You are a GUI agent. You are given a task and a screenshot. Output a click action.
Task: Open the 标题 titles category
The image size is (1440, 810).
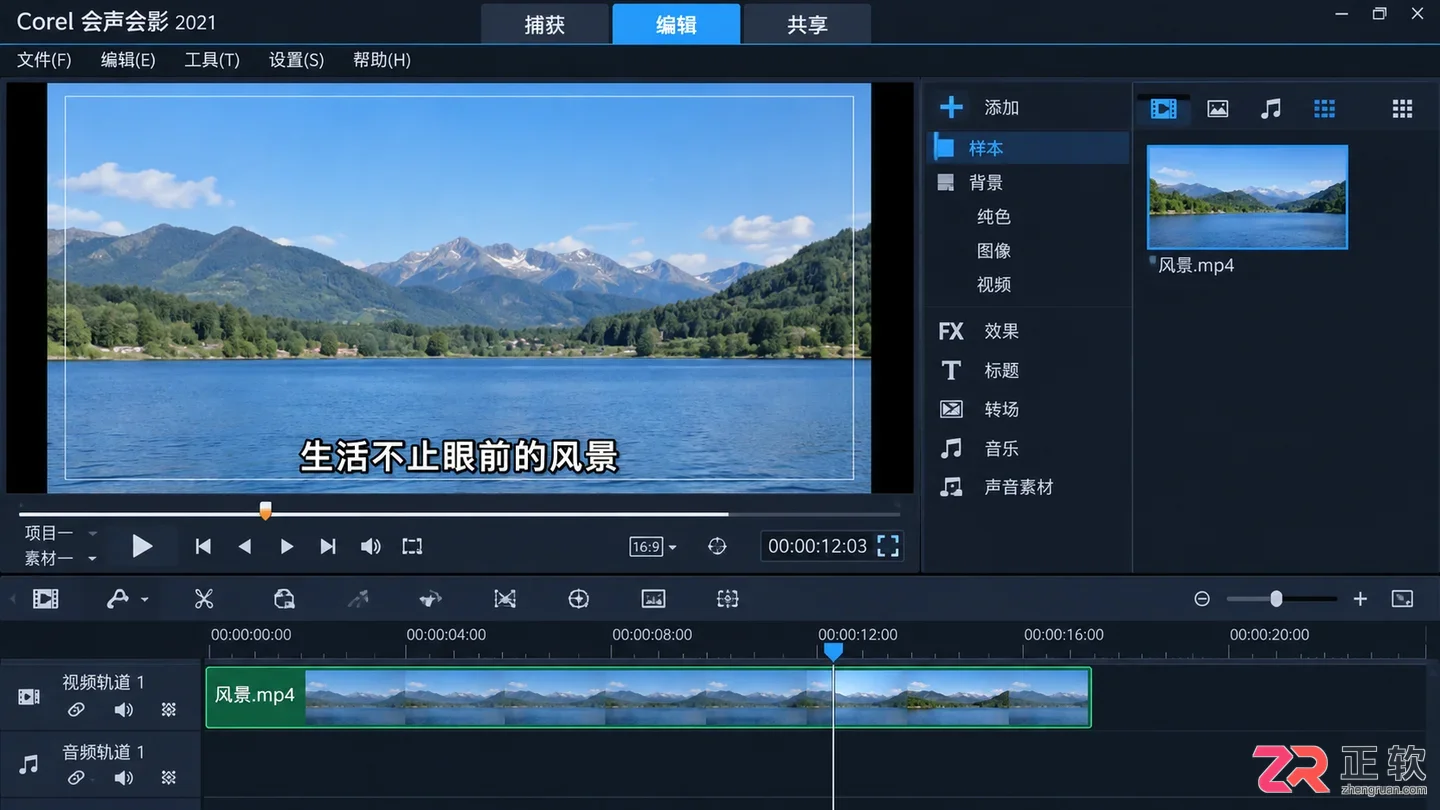click(979, 370)
